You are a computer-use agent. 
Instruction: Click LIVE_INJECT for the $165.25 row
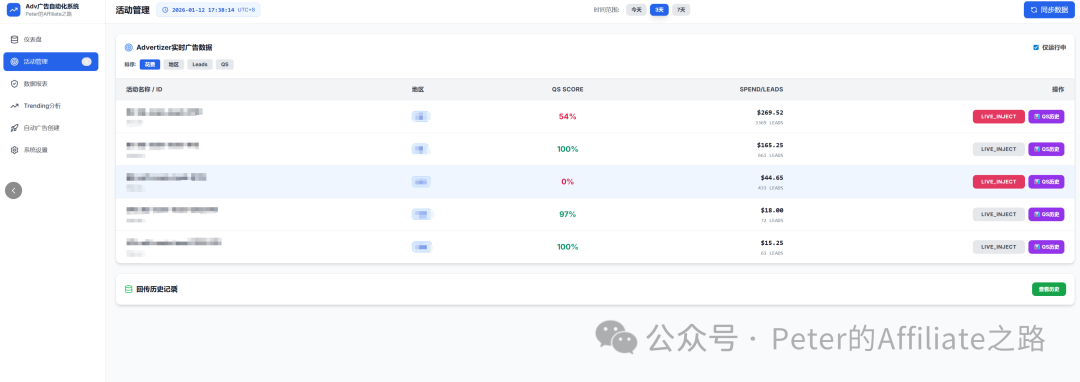click(x=999, y=149)
